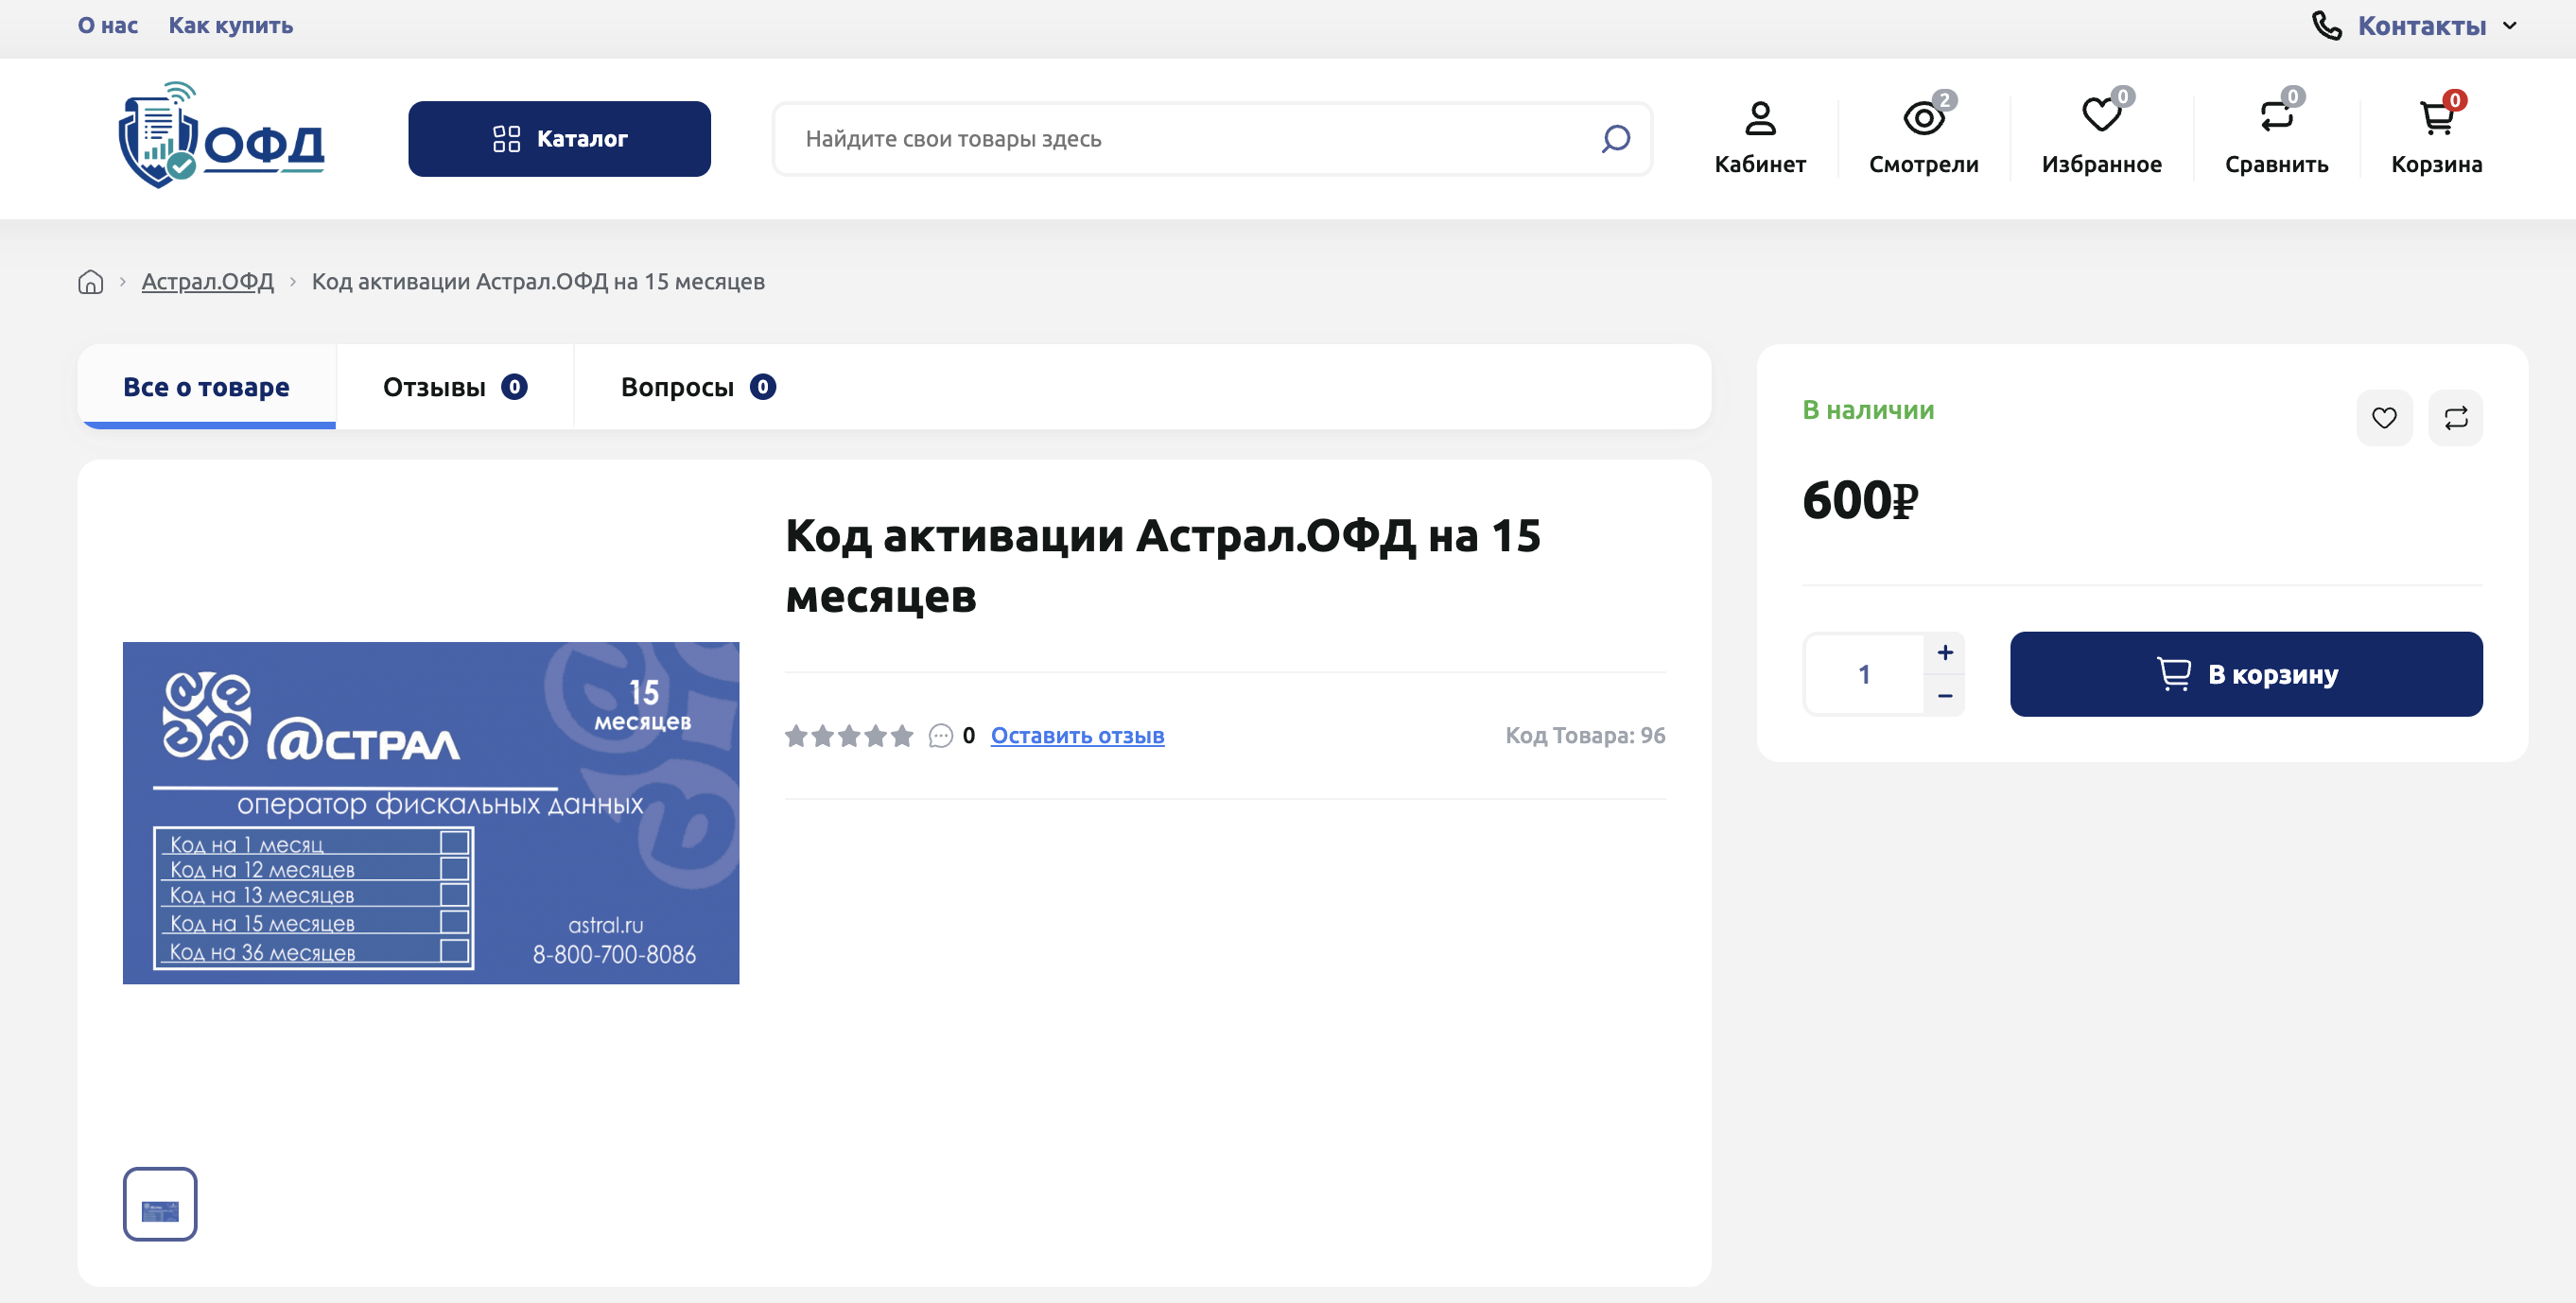Open the Кабинет user account

[x=1760, y=139]
